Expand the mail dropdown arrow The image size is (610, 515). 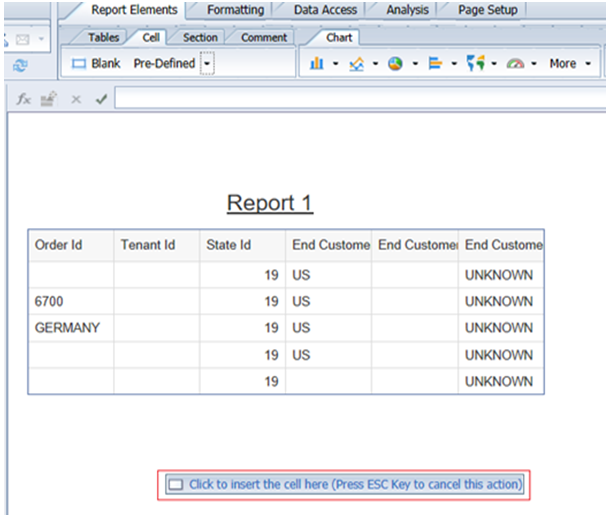coord(41,39)
